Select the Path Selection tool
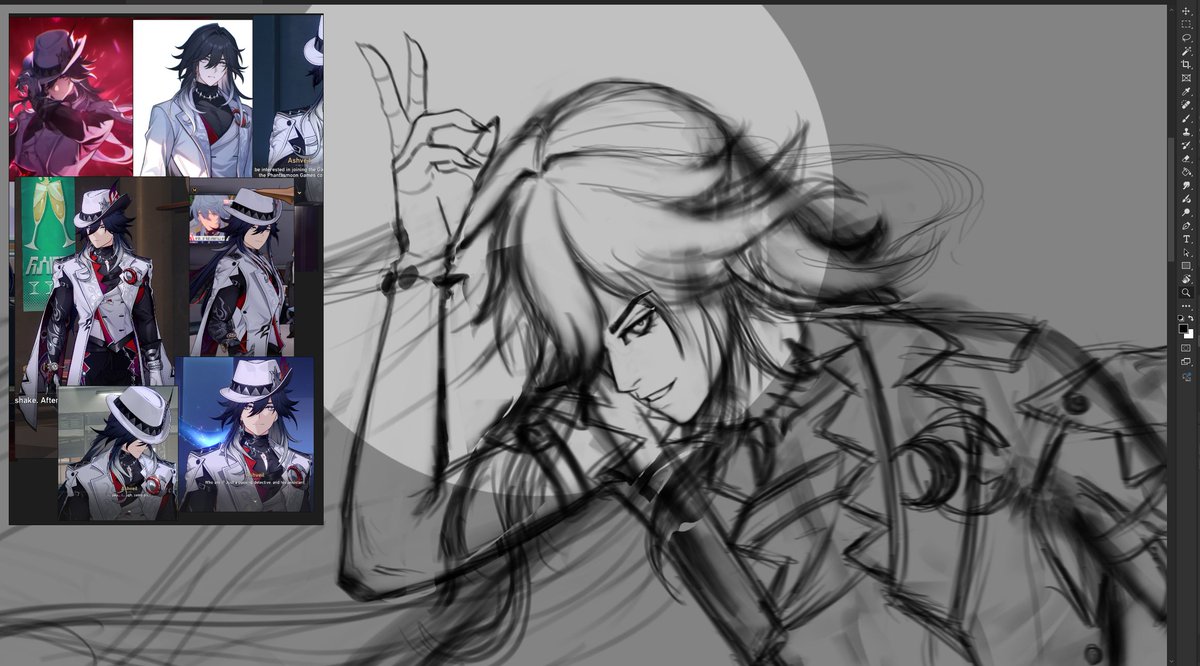The image size is (1200, 666). [1186, 252]
